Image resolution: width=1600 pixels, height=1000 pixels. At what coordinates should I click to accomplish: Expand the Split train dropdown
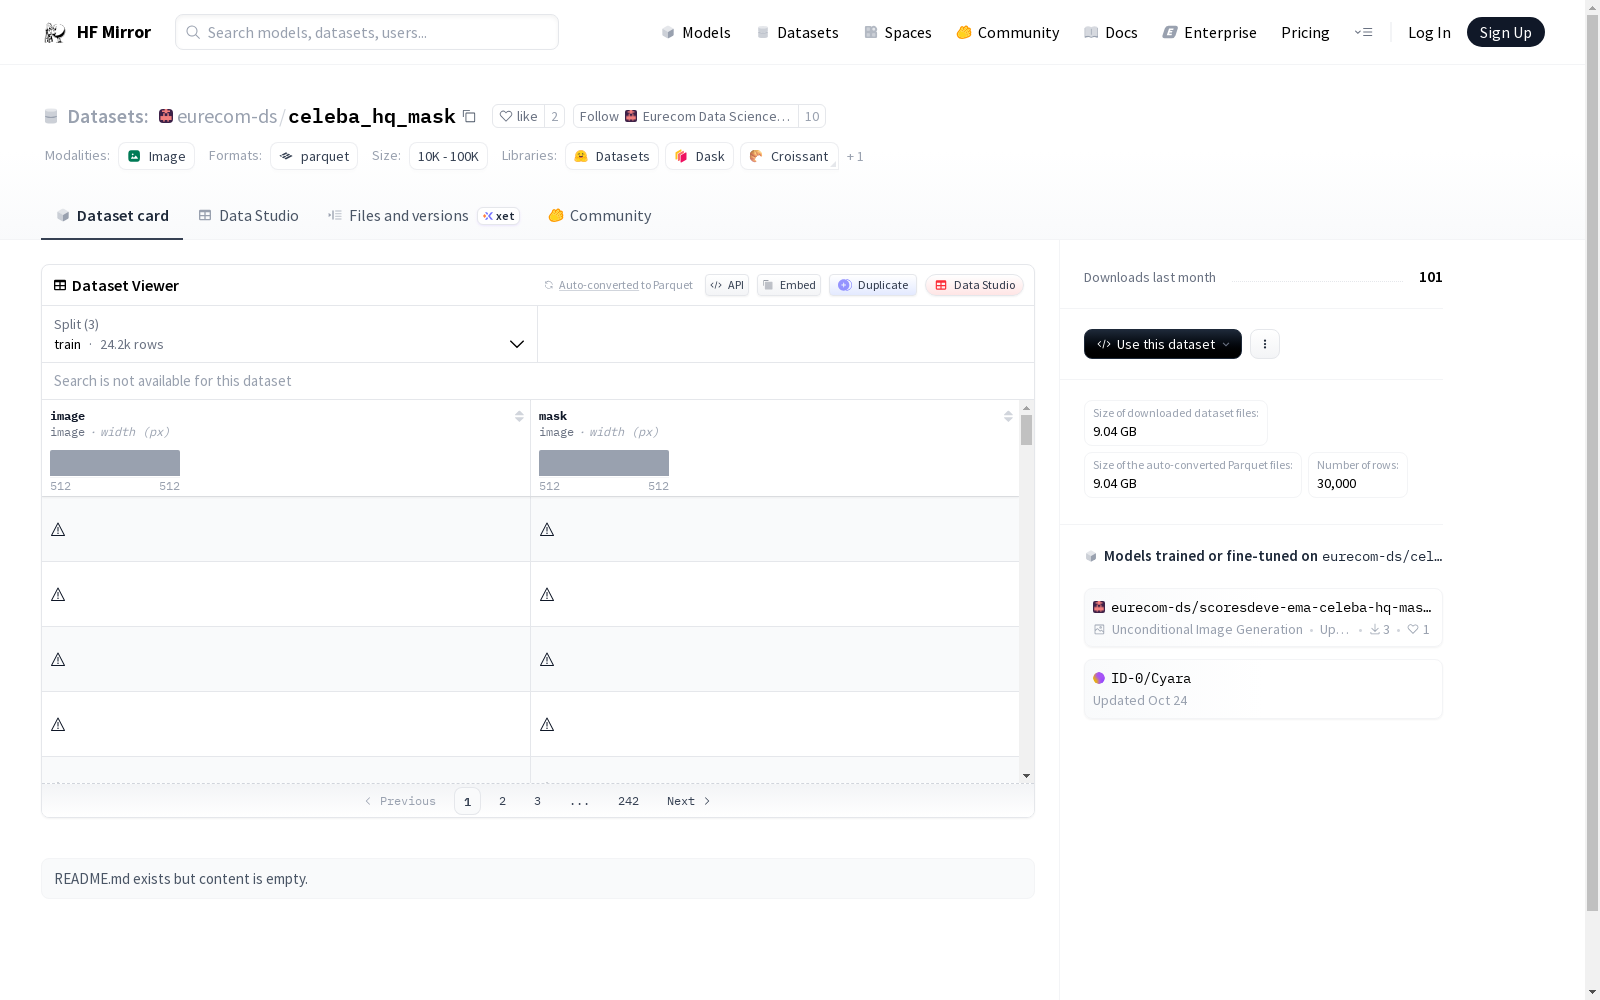click(290, 334)
